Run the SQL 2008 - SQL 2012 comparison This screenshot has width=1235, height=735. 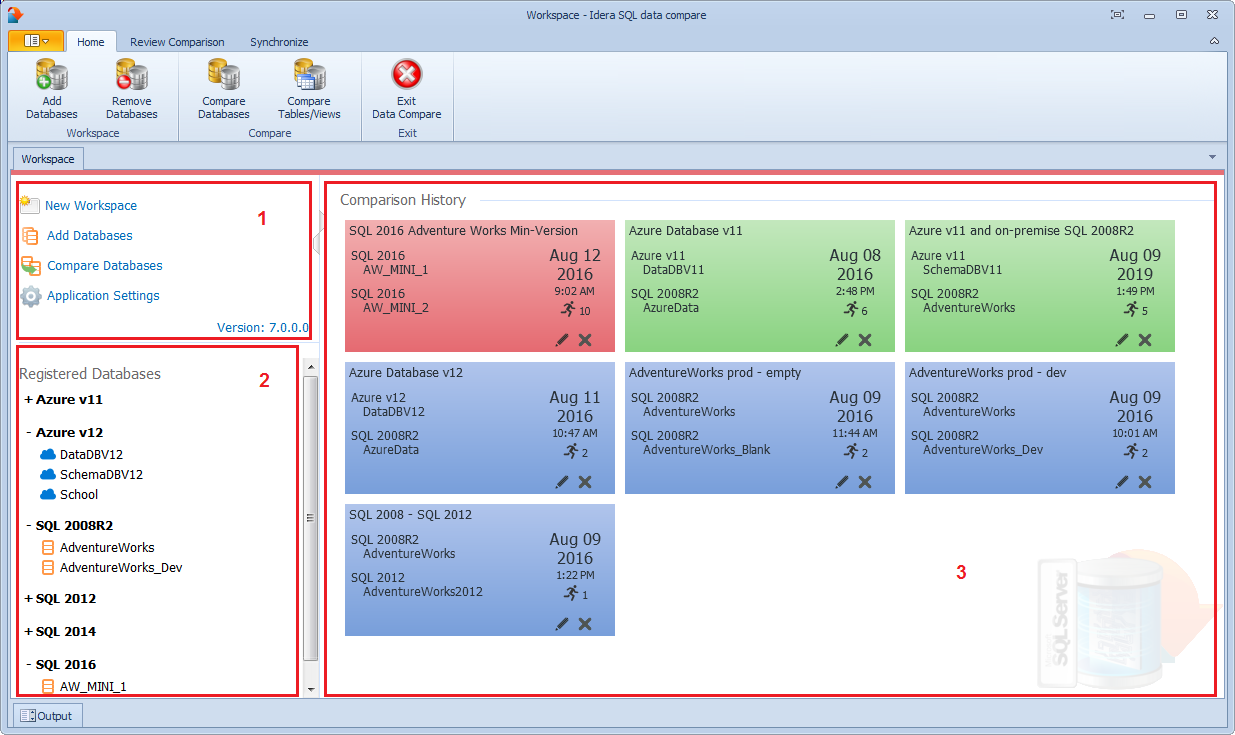point(571,593)
